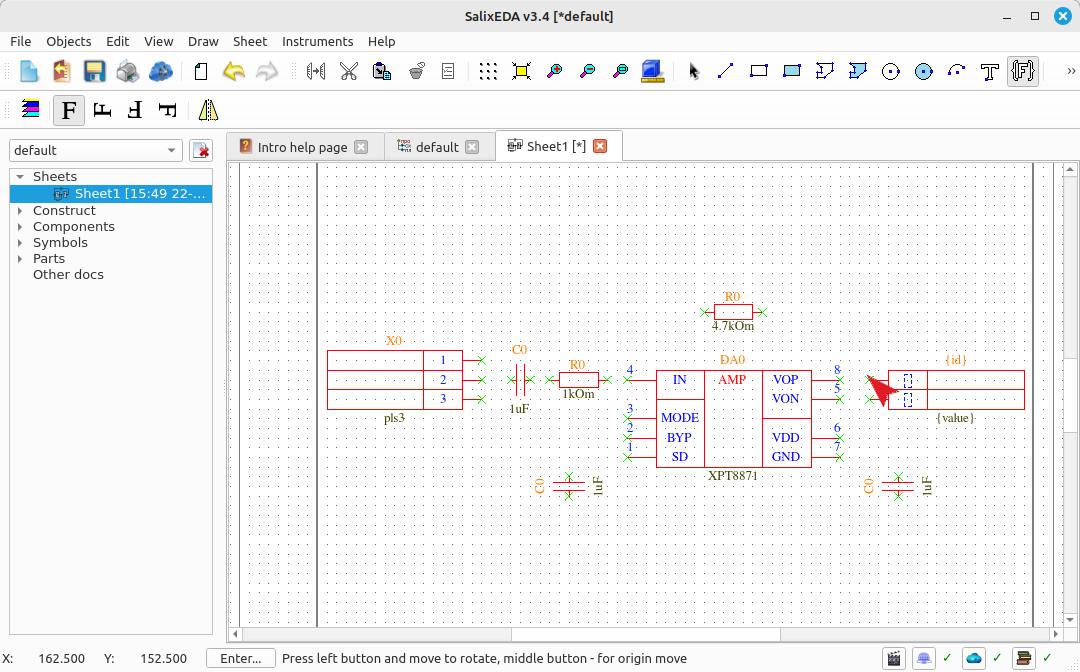Expand the toolbar overflow chevron
The image size is (1080, 672).
1071,71
